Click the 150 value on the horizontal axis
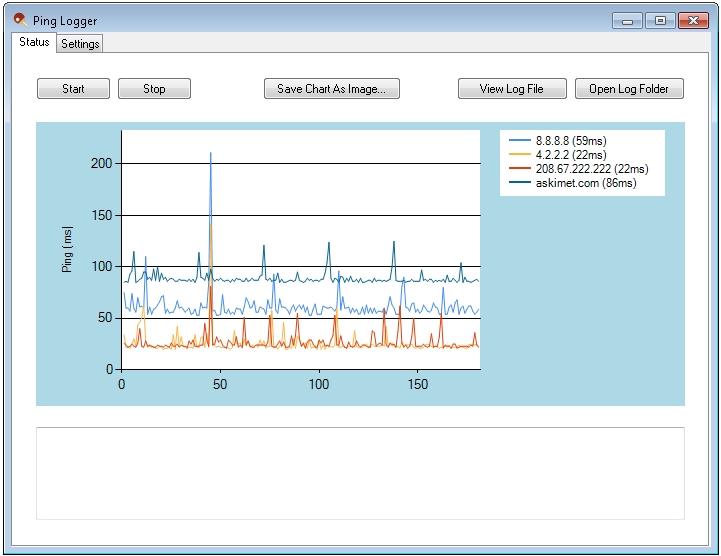The height and width of the screenshot is (556, 721). click(418, 384)
